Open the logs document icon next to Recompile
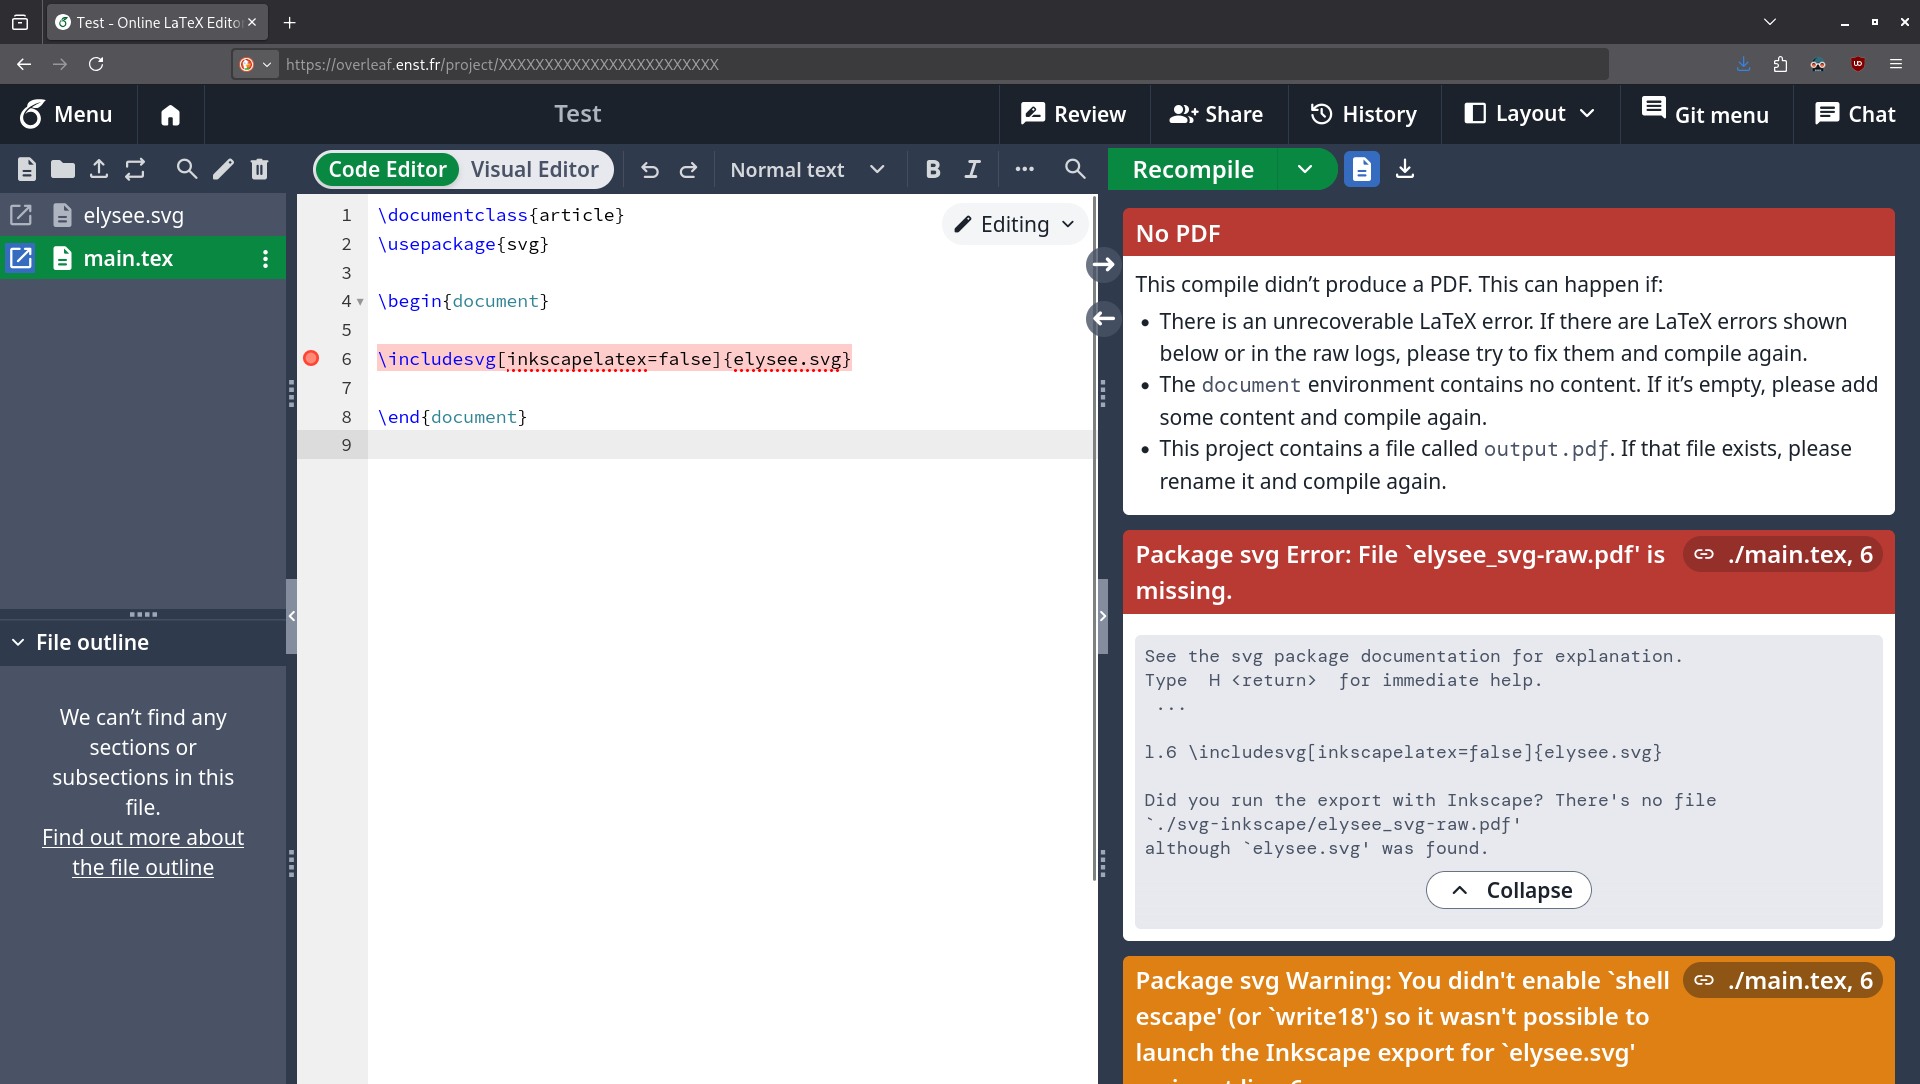This screenshot has height=1084, width=1920. (1361, 169)
